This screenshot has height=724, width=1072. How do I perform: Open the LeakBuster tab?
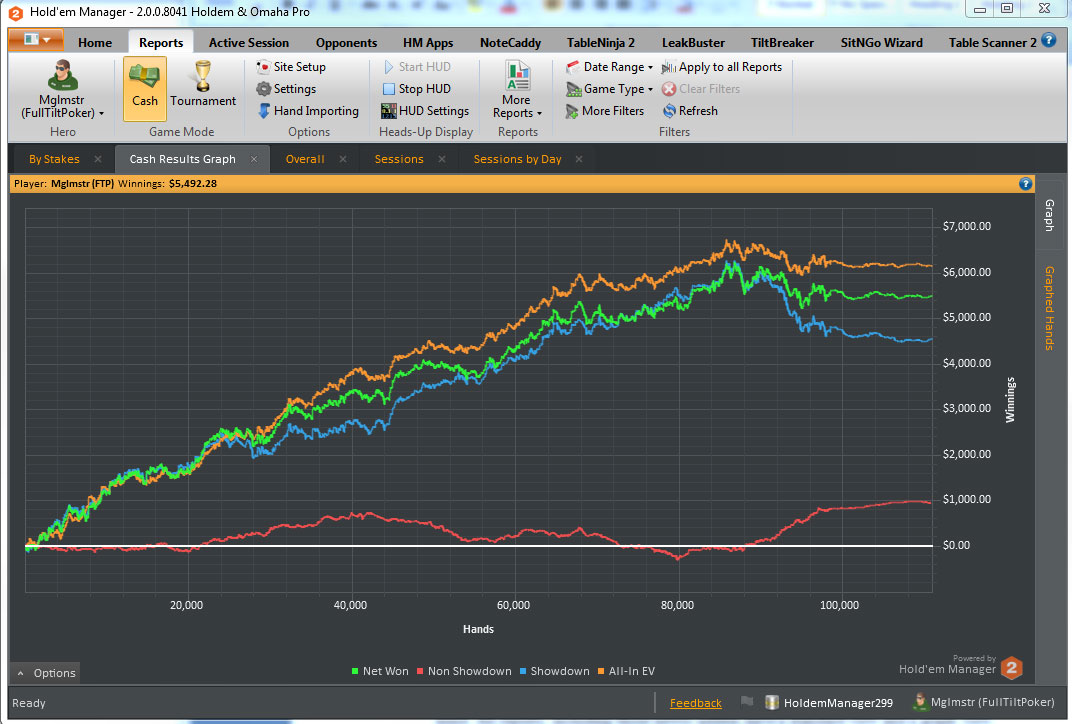693,42
